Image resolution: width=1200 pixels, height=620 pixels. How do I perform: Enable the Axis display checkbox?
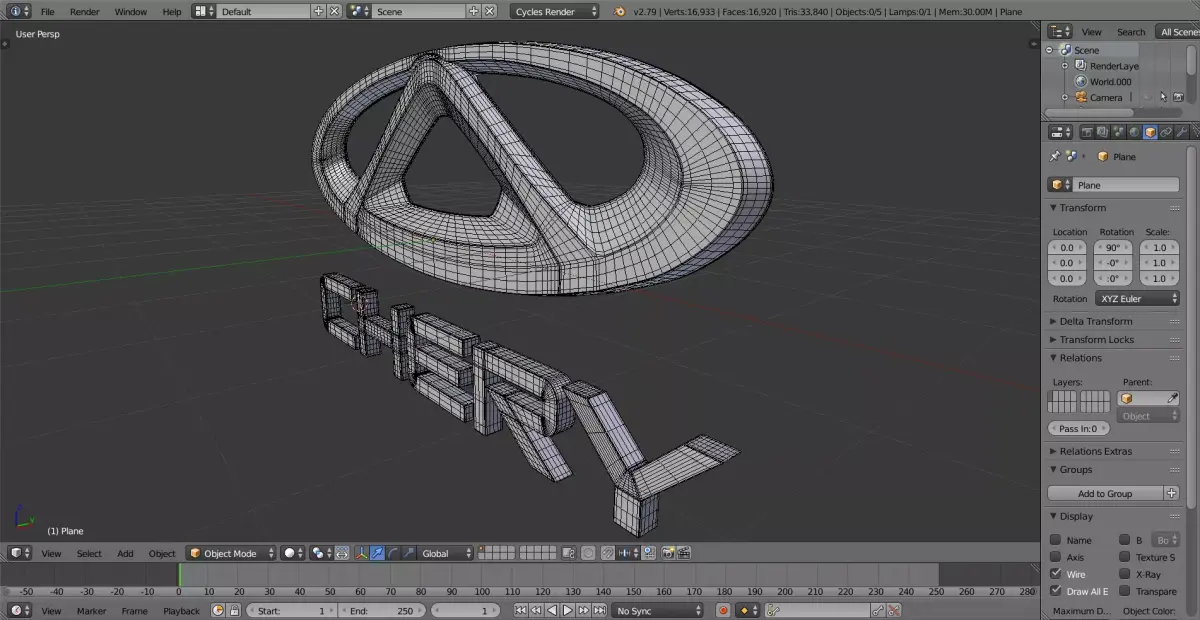[1055, 557]
